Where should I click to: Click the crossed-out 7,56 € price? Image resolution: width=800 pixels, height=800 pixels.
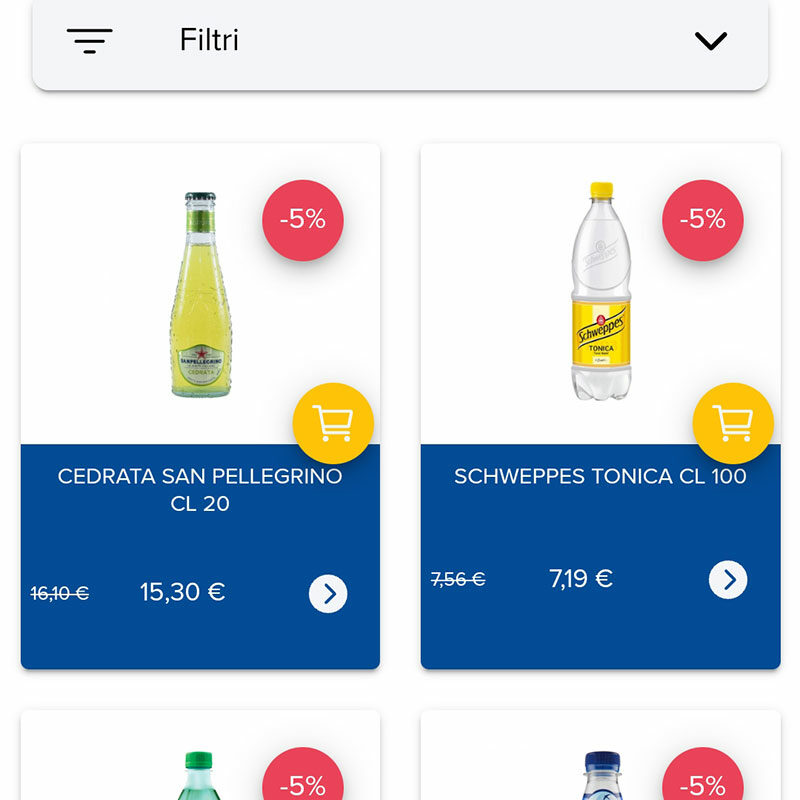coord(458,579)
